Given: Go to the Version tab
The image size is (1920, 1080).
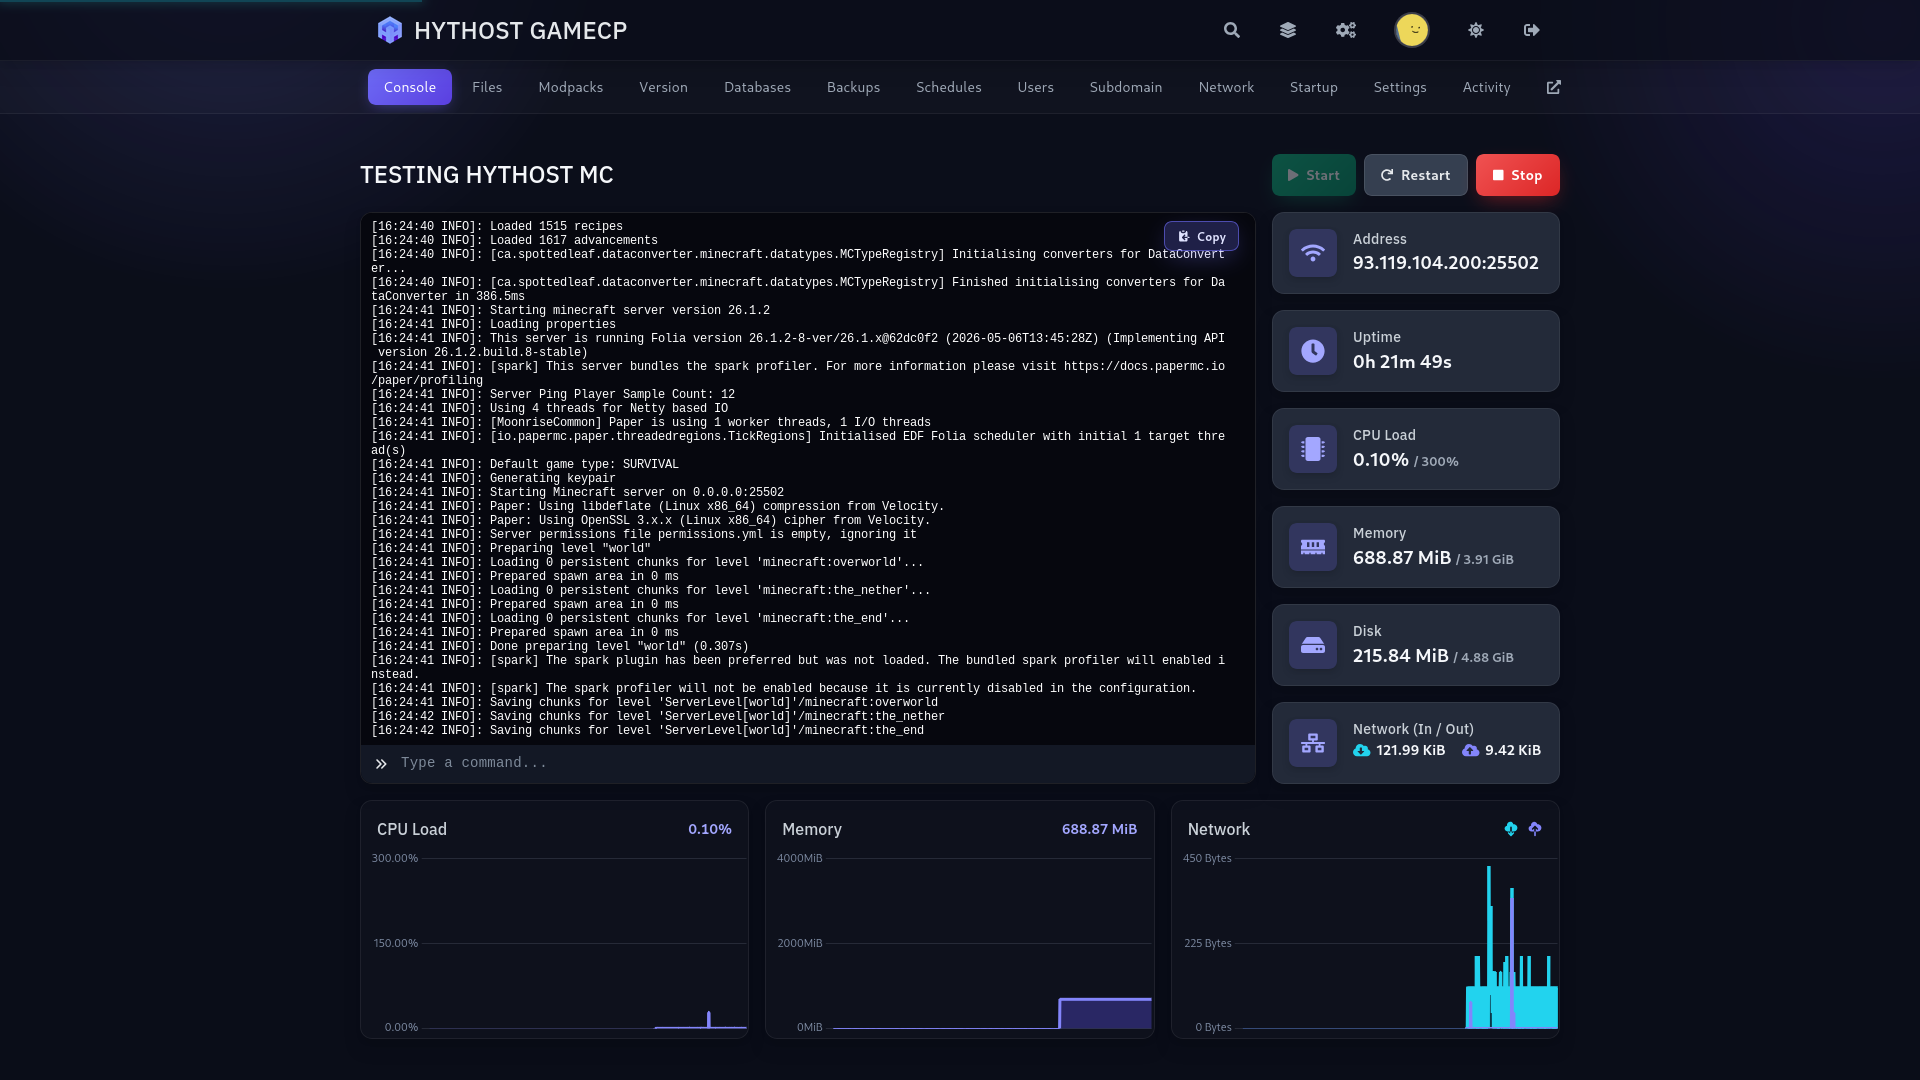Looking at the screenshot, I should [664, 87].
